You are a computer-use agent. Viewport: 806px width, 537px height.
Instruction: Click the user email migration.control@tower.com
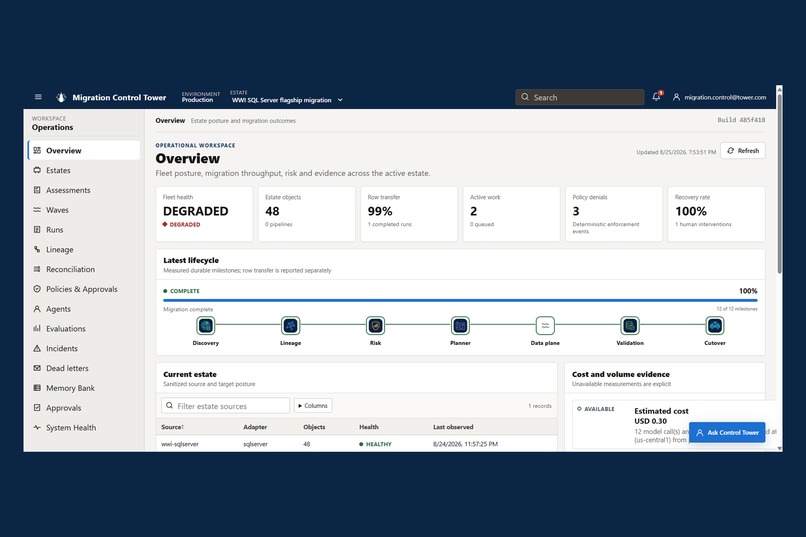[725, 97]
